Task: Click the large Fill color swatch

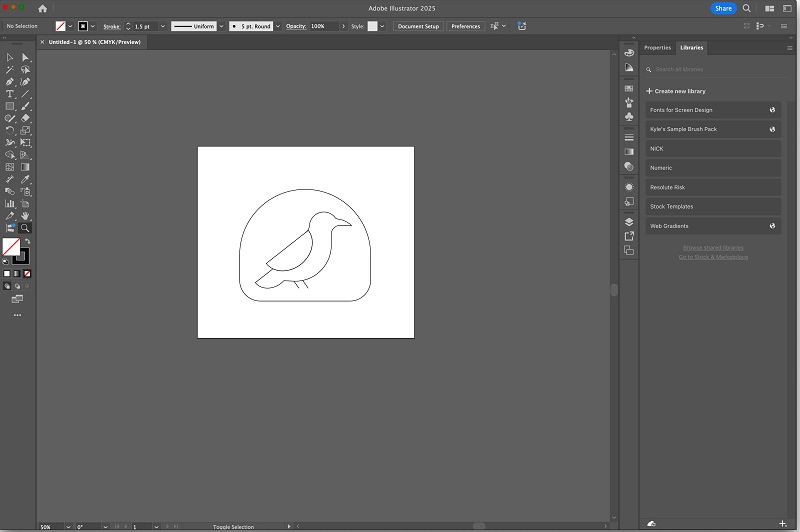Action: click(x=11, y=247)
